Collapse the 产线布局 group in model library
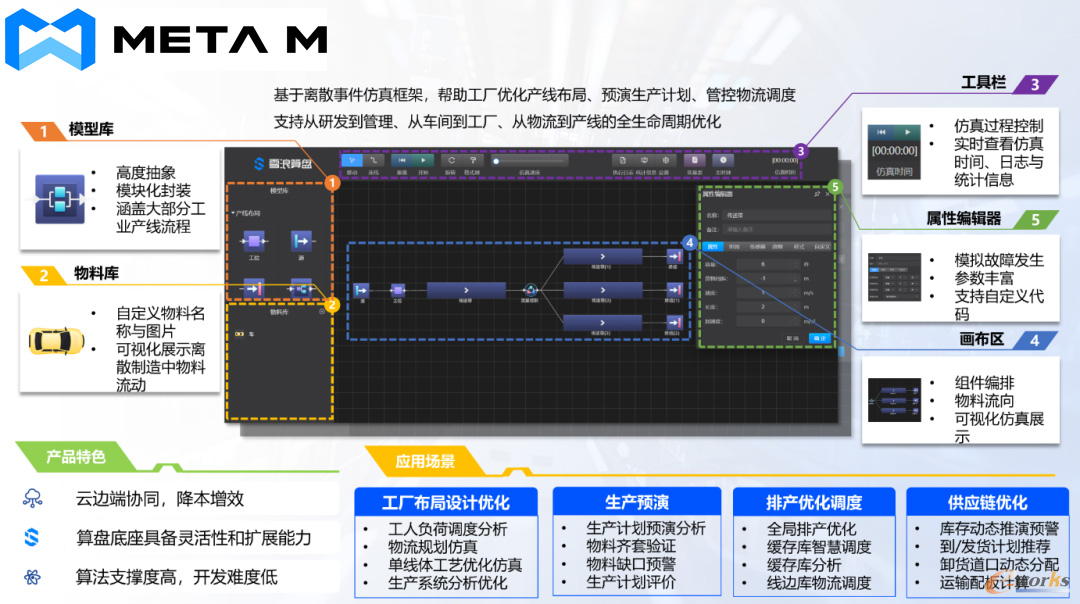The height and width of the screenshot is (604, 1080). 233,214
